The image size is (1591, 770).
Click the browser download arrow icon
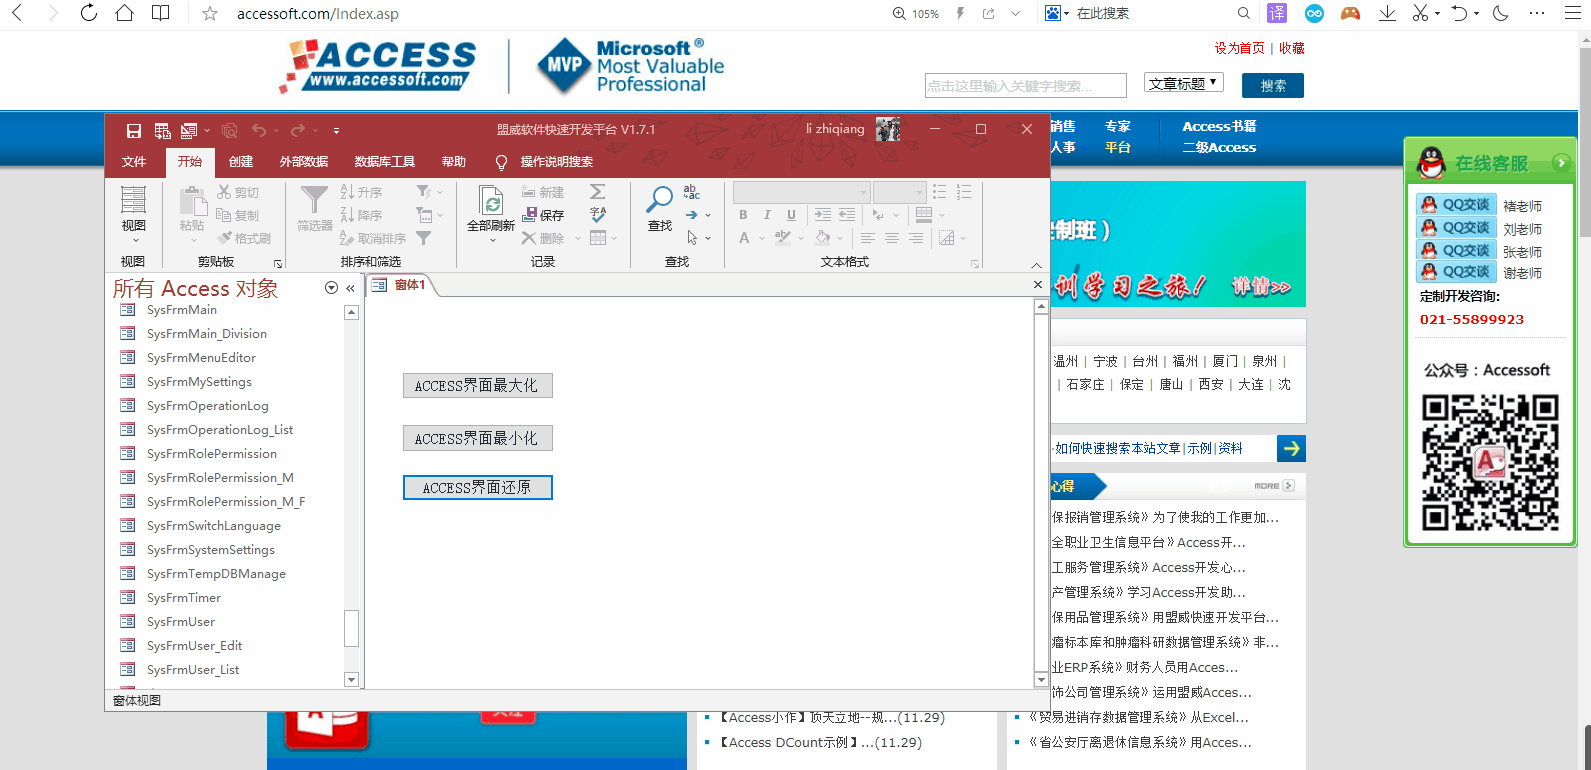click(x=1387, y=13)
